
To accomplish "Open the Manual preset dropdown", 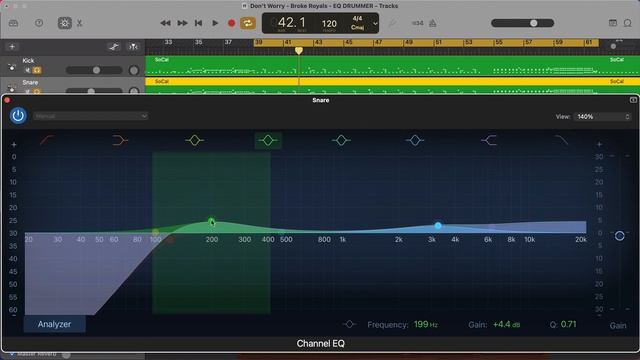I will coord(91,116).
